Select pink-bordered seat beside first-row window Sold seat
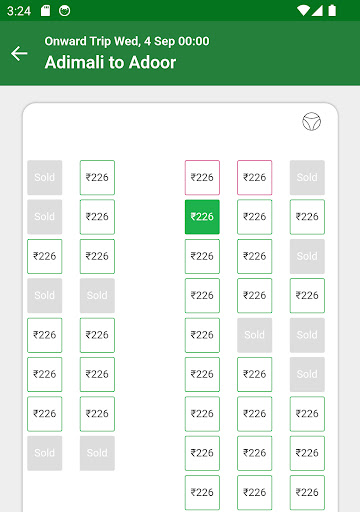Viewport: 360px width, 512px height. pos(255,177)
